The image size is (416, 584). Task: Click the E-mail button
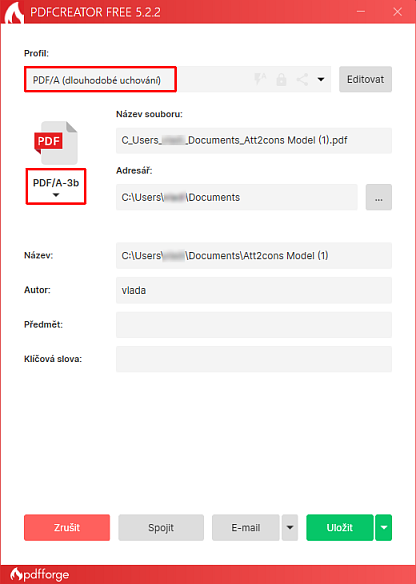[245, 527]
